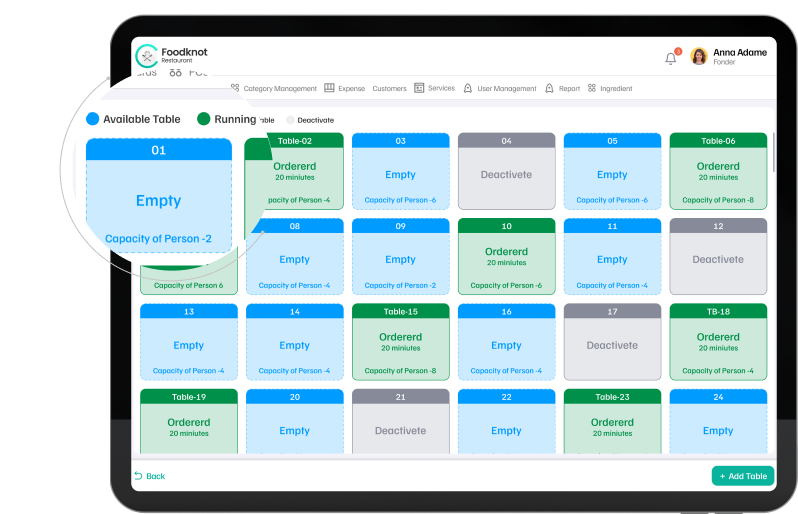This screenshot has width=798, height=514.
Task: Click the gray Deactivate legend dot
Action: [291, 120]
